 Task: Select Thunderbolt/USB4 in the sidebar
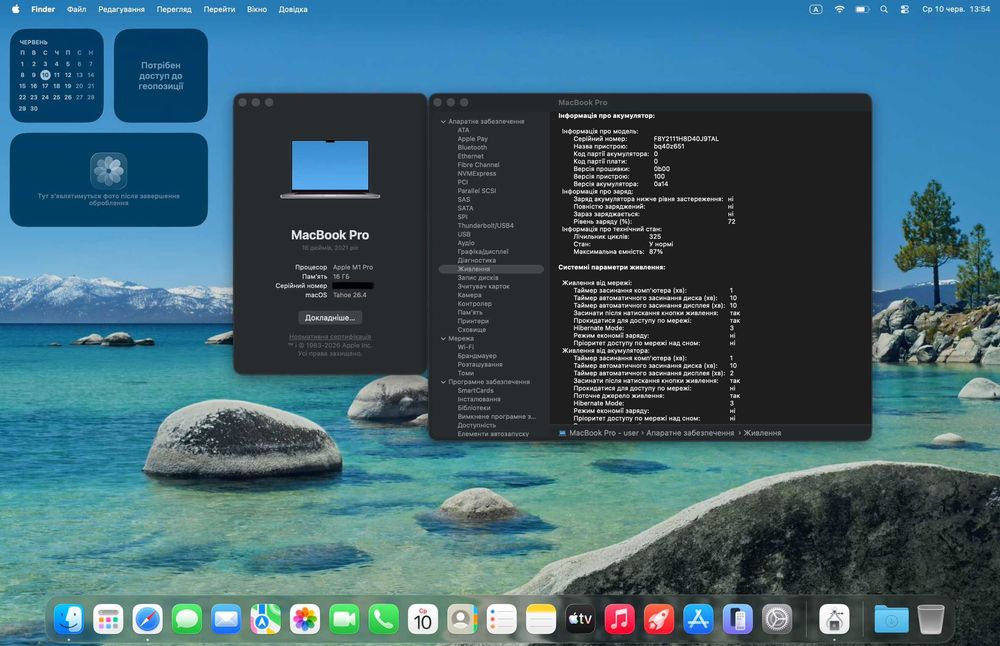pos(485,226)
